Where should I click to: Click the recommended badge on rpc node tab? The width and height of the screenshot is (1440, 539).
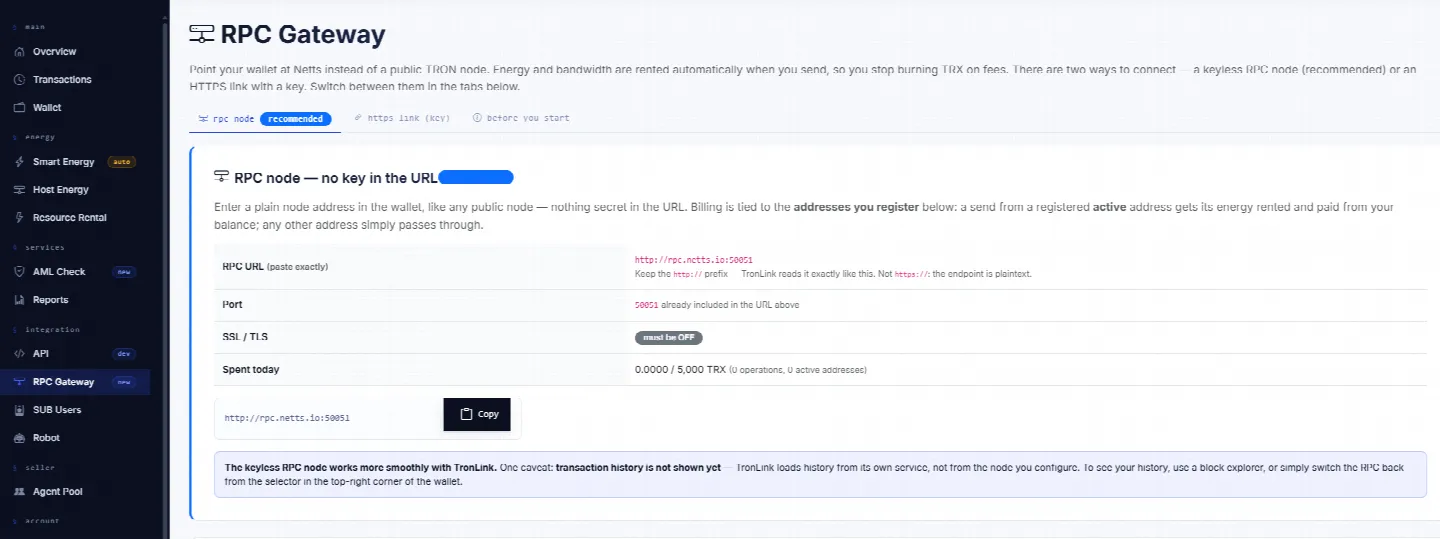(x=296, y=118)
